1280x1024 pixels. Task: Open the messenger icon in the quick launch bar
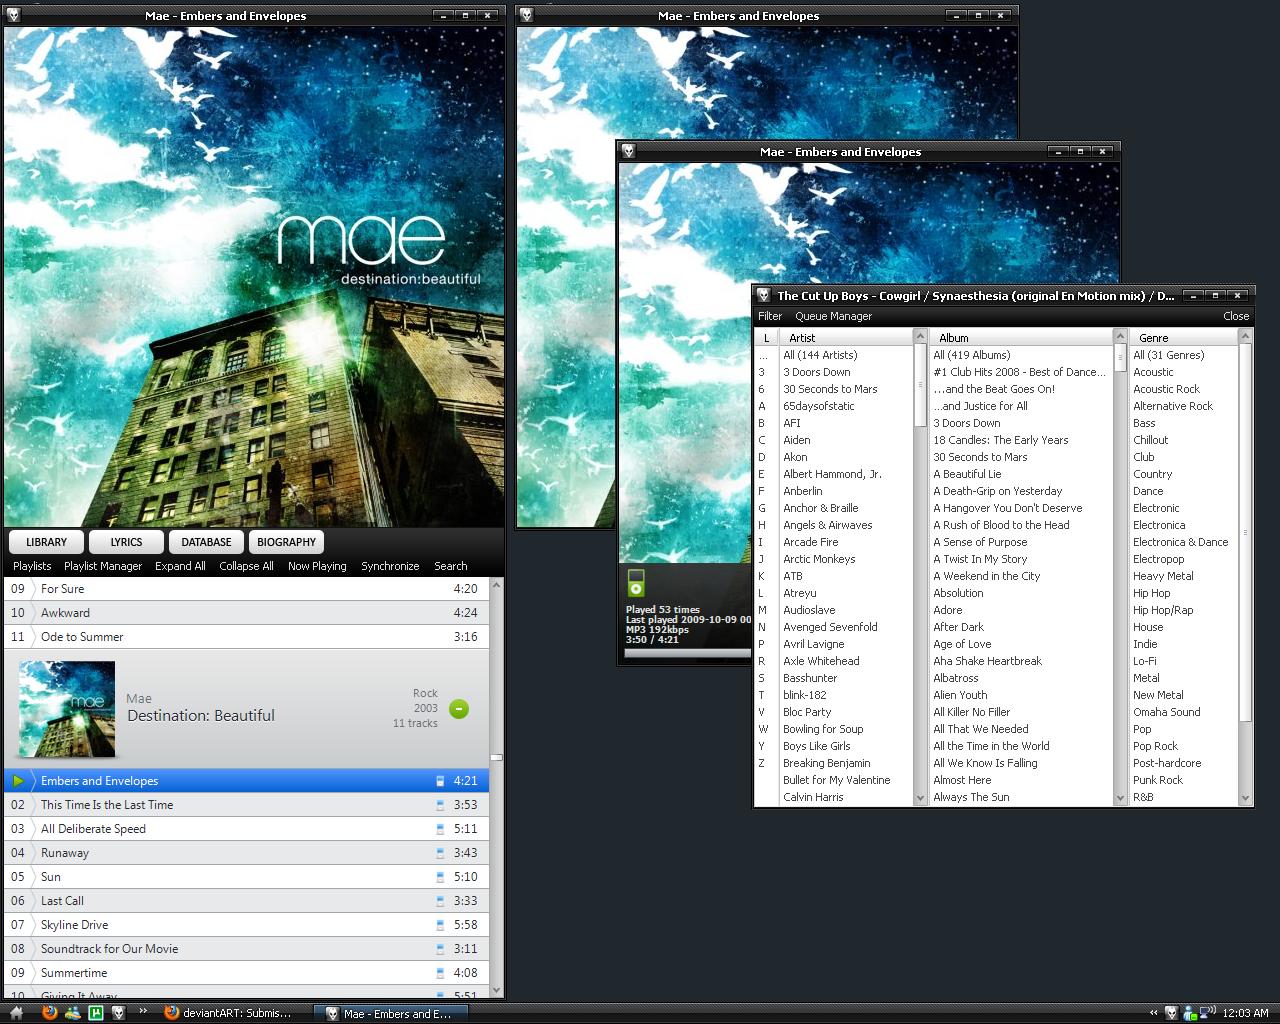(72, 1012)
